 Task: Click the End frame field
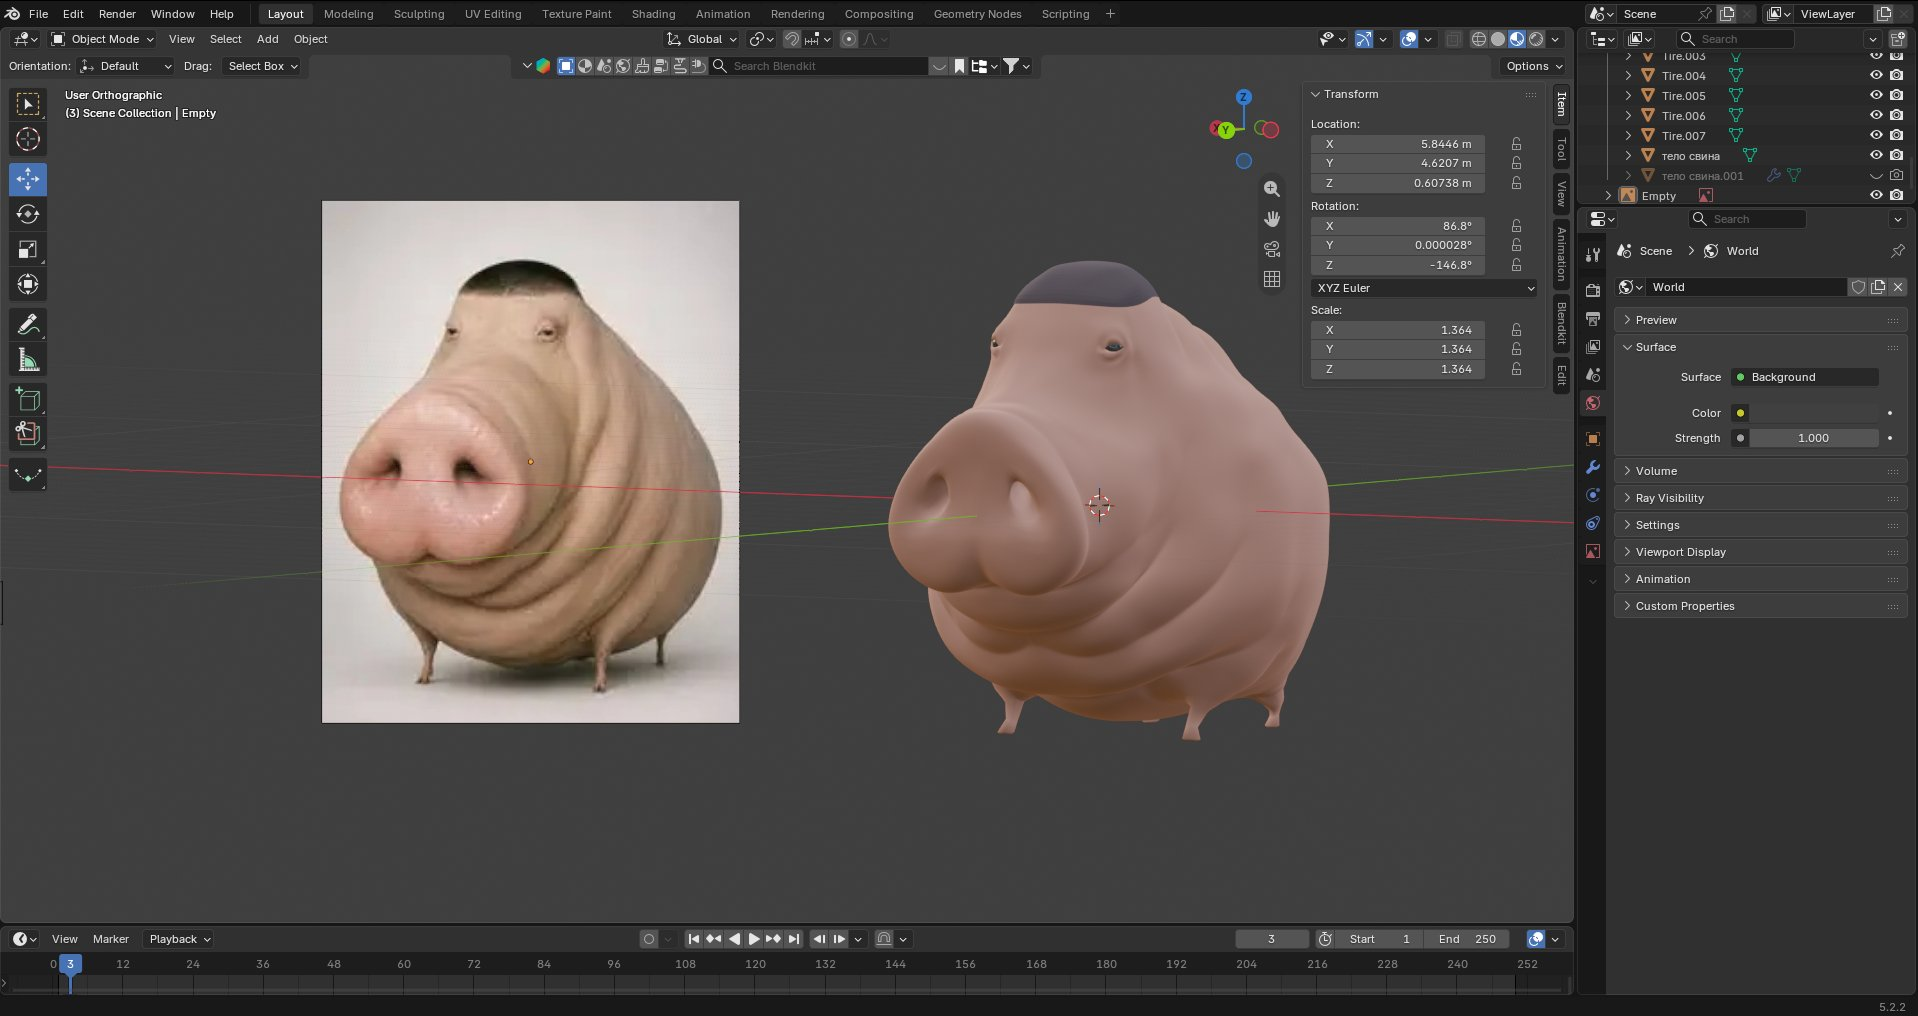pyautogui.click(x=1467, y=939)
